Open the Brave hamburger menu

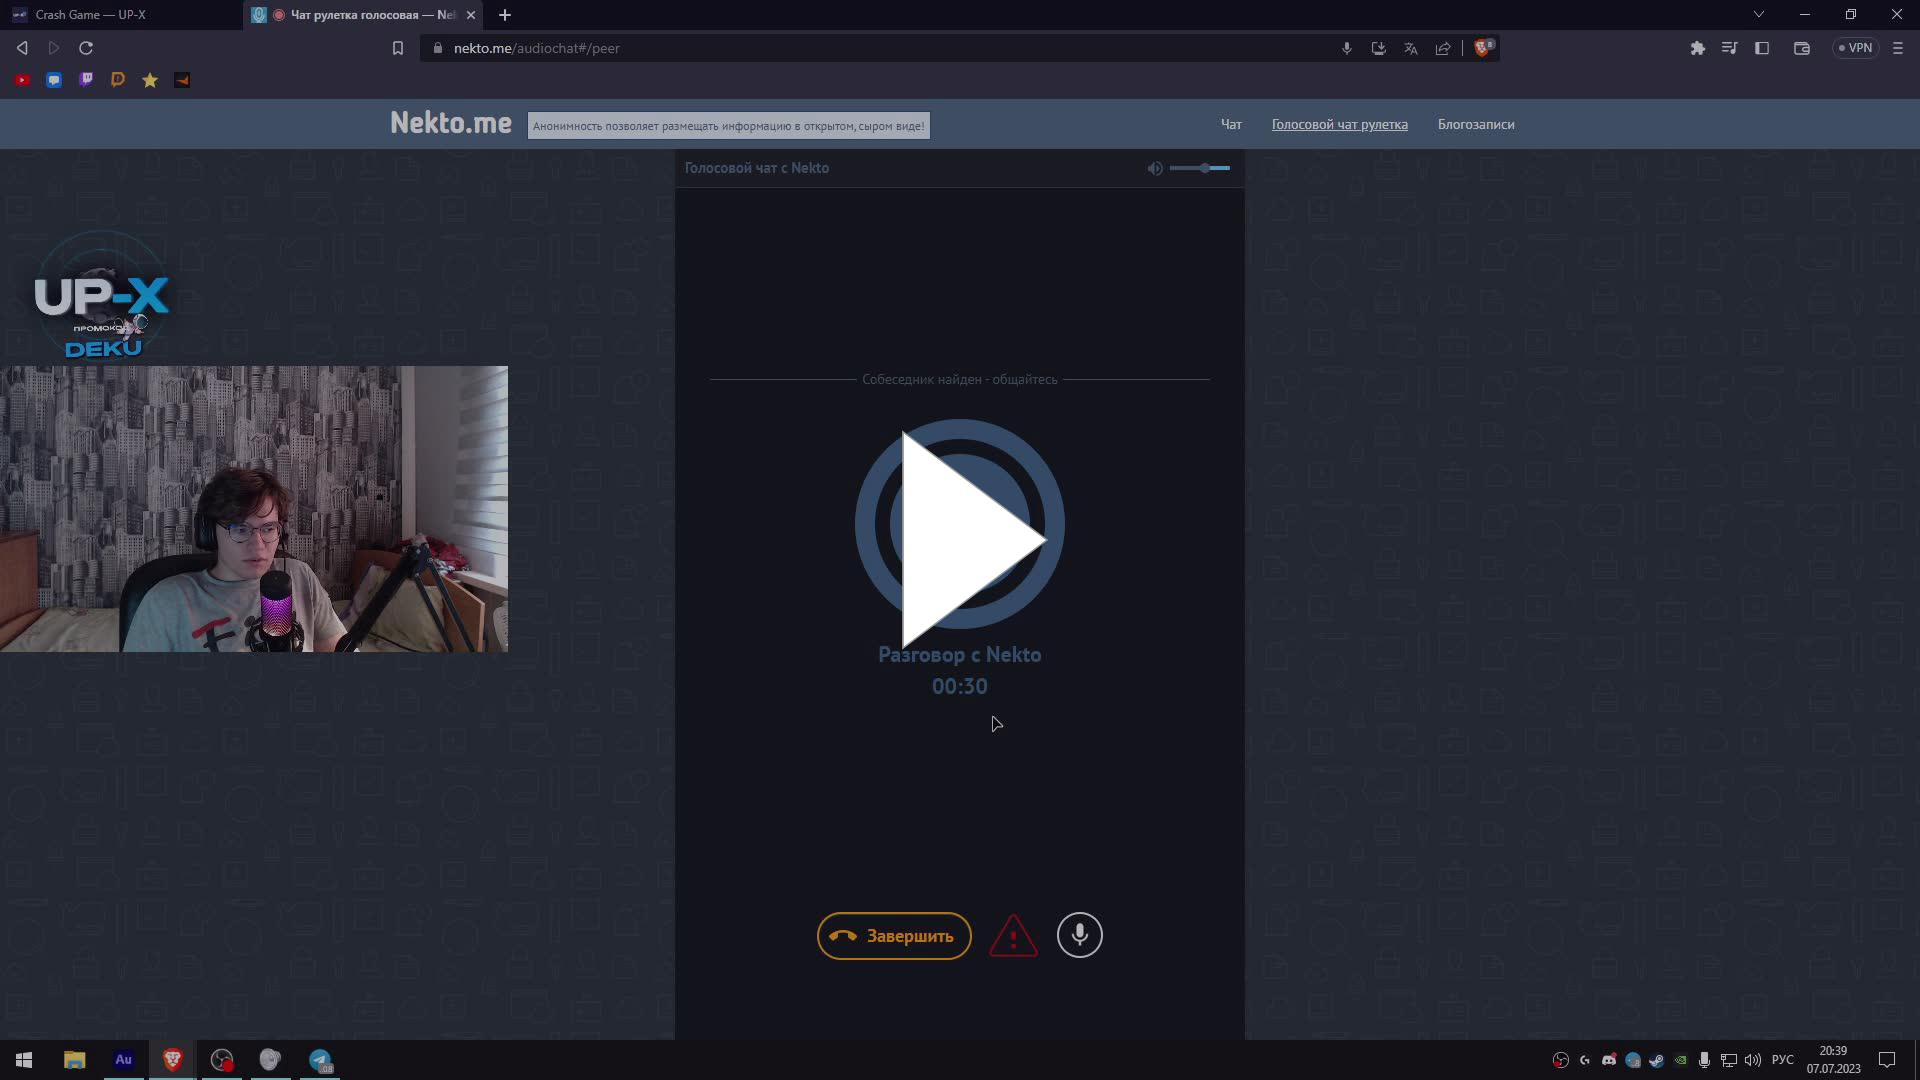[1897, 47]
